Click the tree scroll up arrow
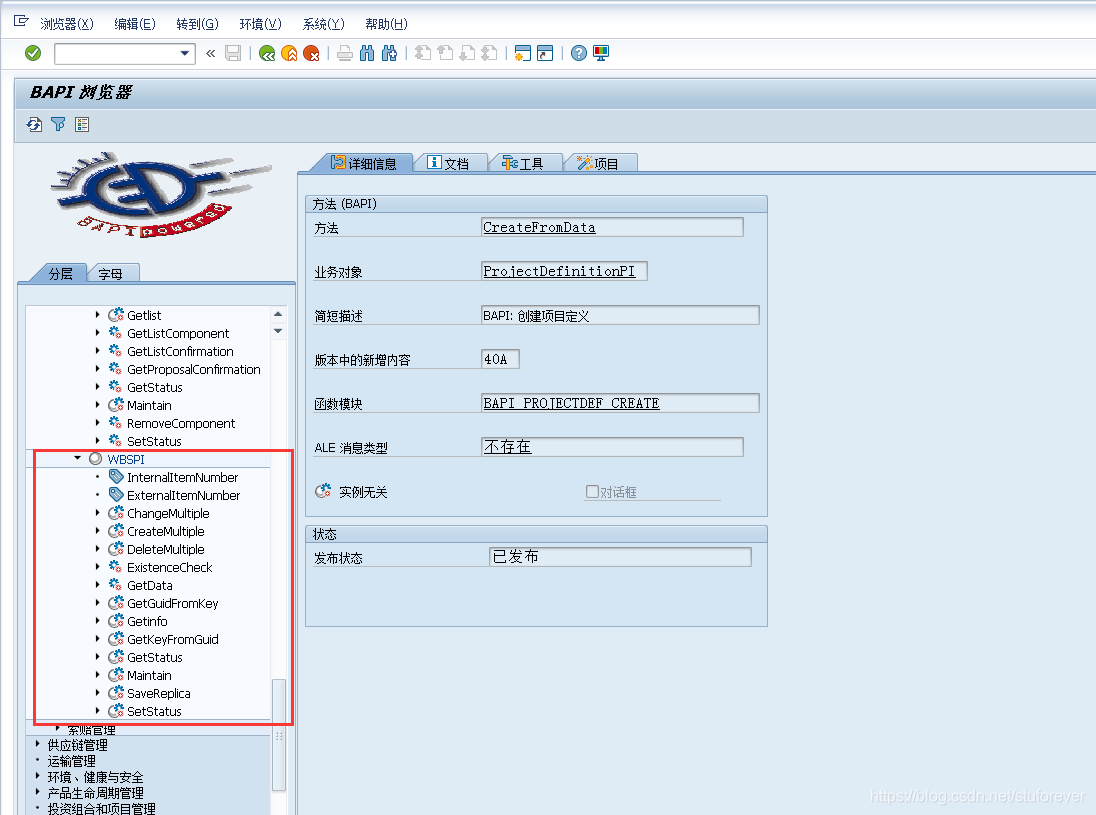The image size is (1096, 815). coord(278,314)
